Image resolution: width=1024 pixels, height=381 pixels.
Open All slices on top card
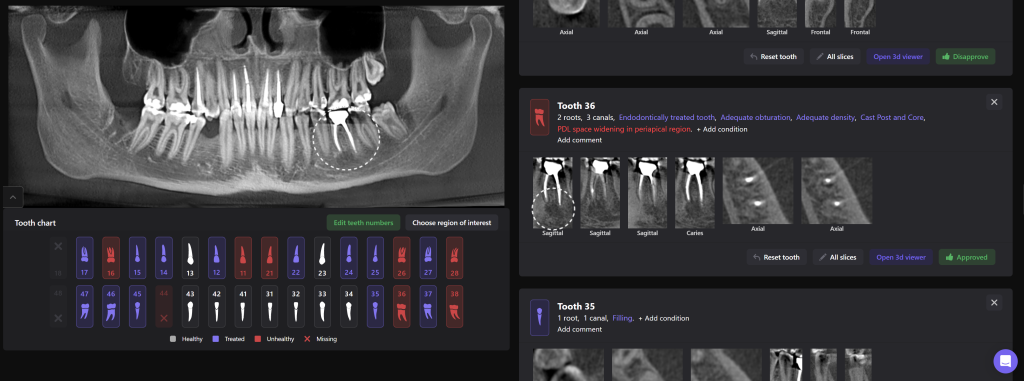point(835,56)
